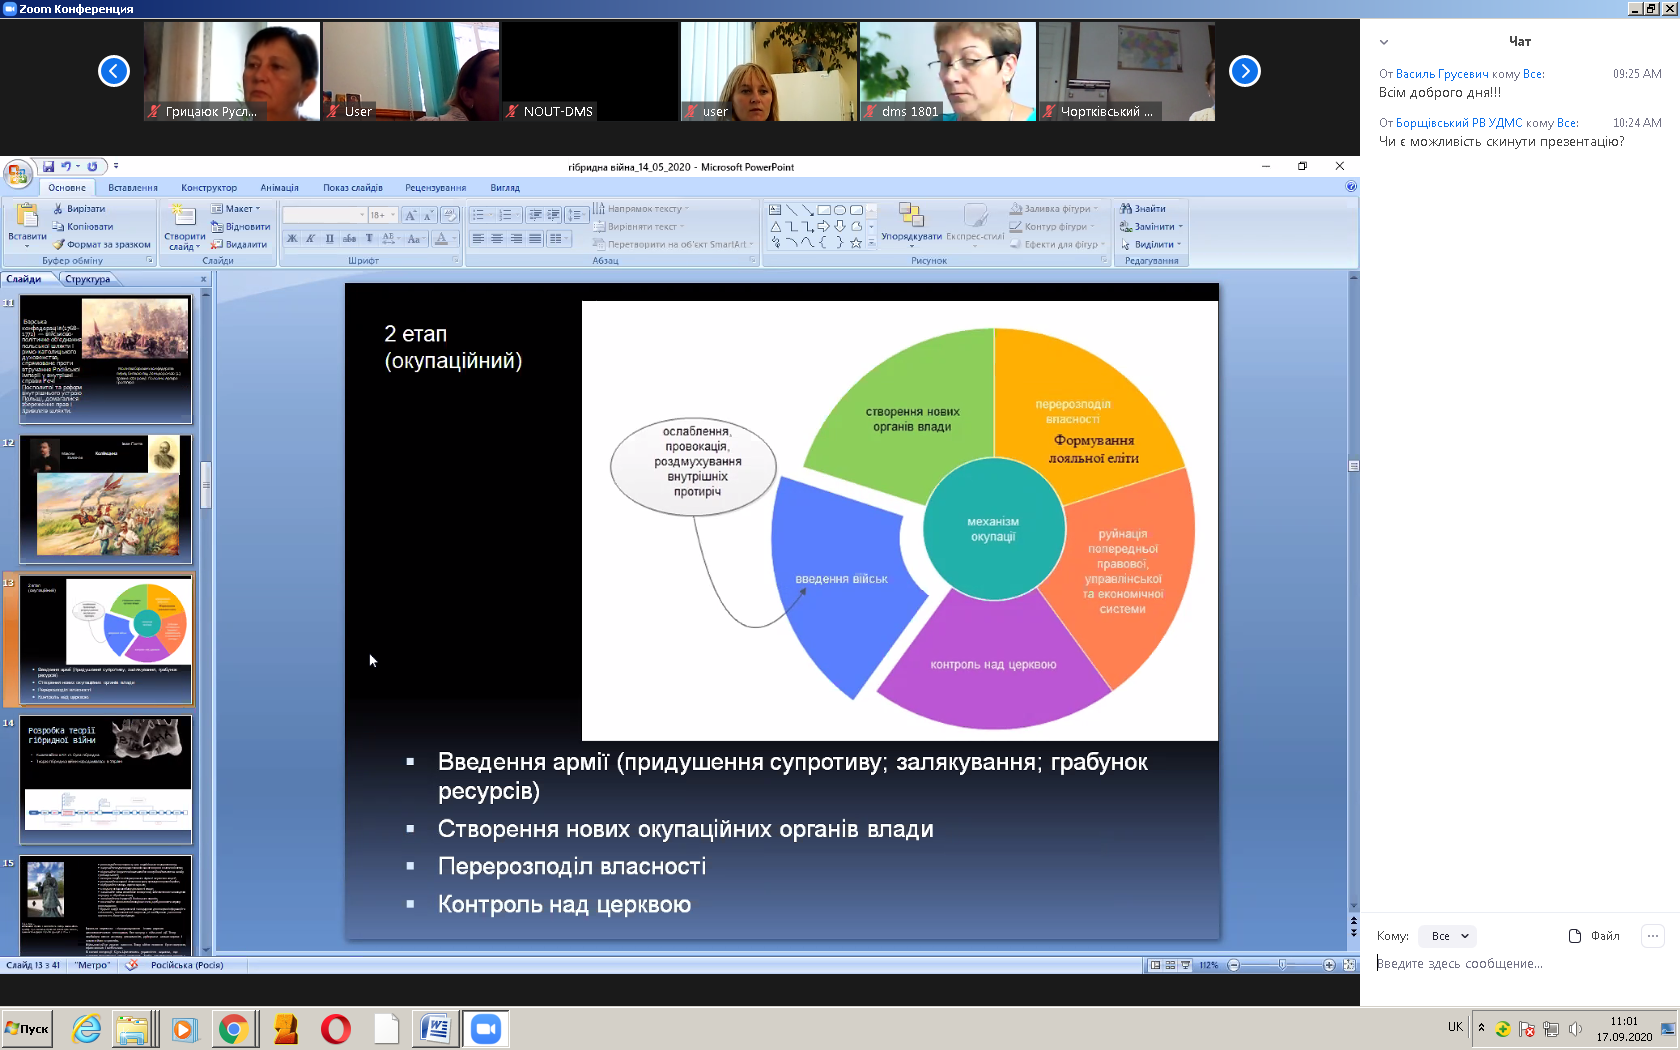Select slide 12 thumbnail
The width and height of the screenshot is (1680, 1050).
106,499
